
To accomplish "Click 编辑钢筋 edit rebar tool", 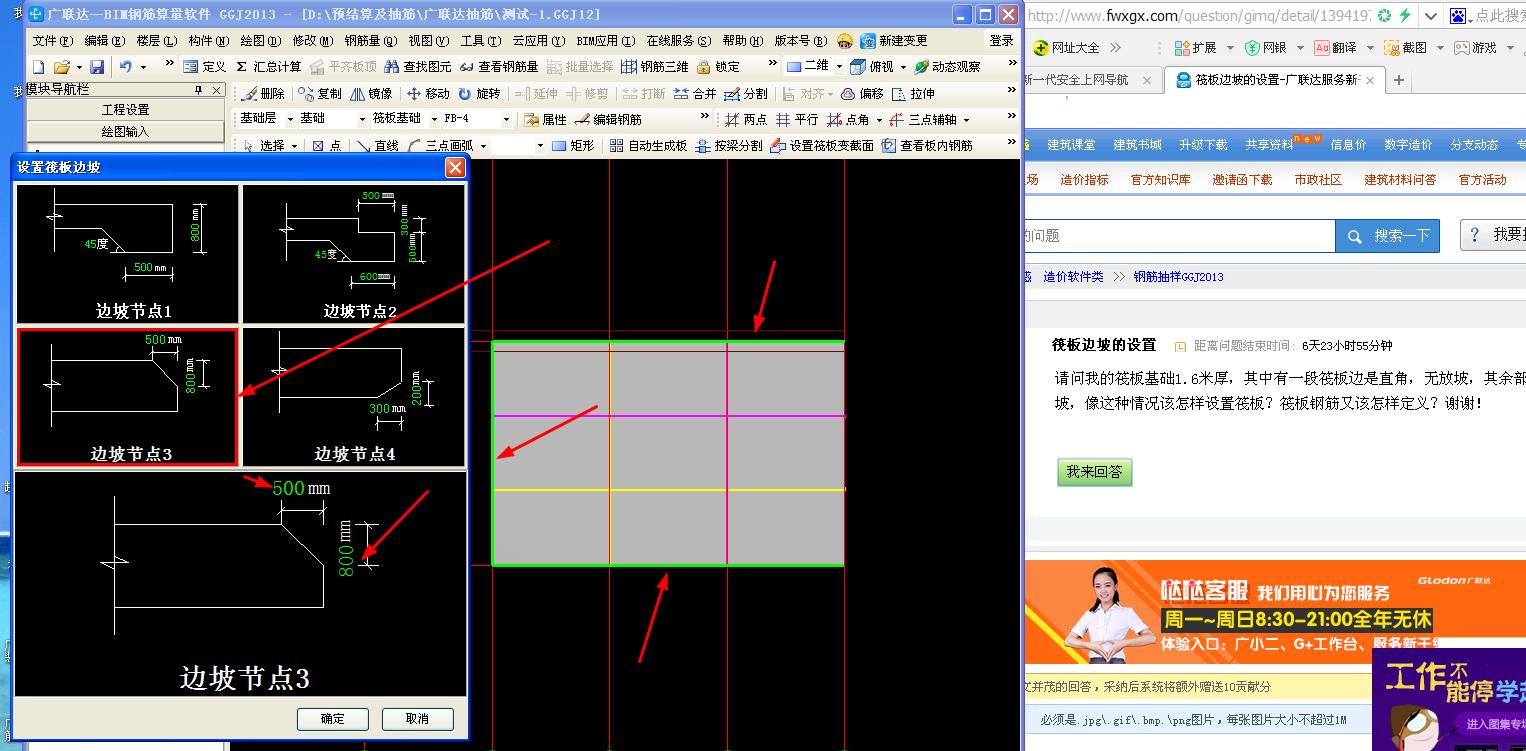I will point(608,120).
